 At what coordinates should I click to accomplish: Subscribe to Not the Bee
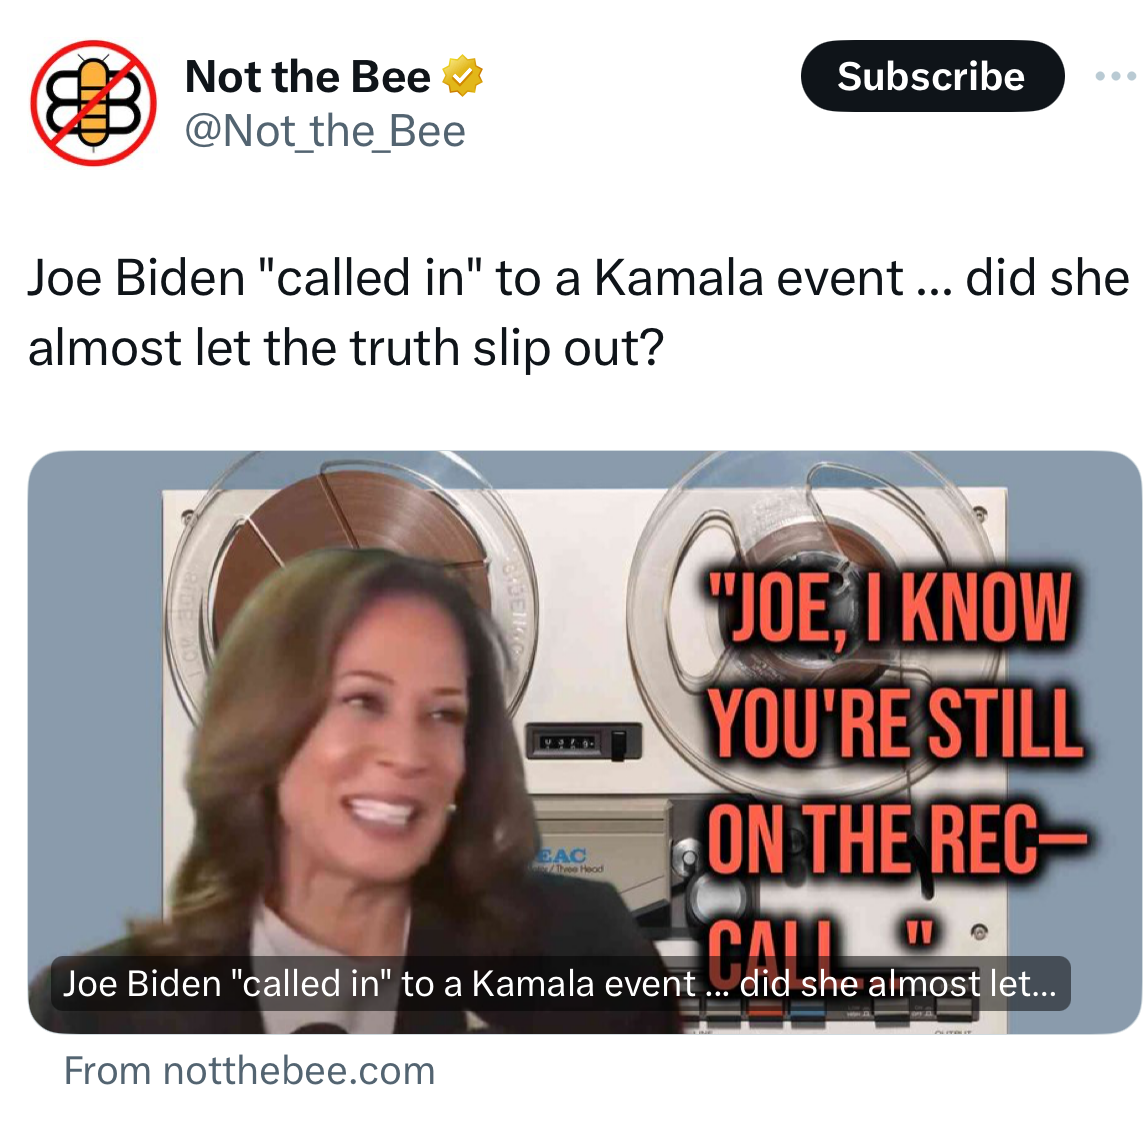pyautogui.click(x=932, y=76)
